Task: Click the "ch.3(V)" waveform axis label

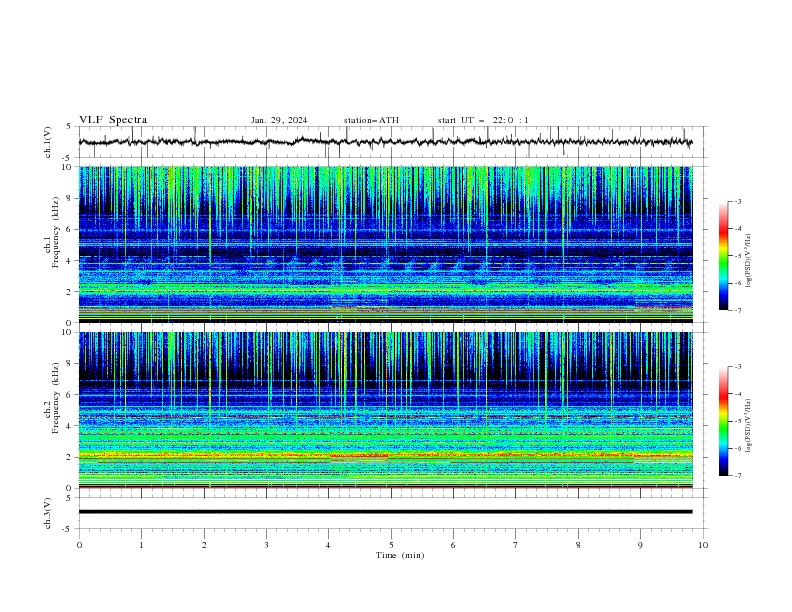Action: click(48, 514)
